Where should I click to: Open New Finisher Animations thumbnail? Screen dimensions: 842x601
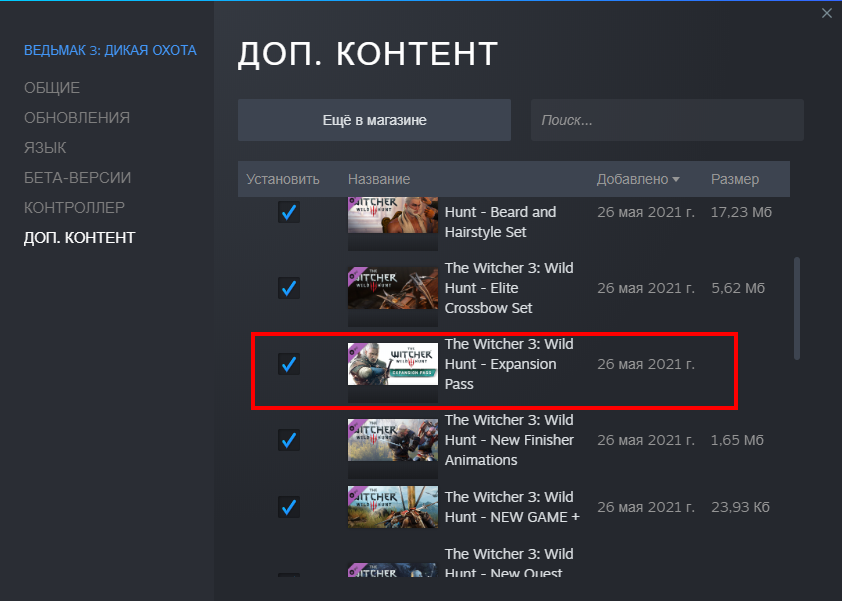click(393, 440)
